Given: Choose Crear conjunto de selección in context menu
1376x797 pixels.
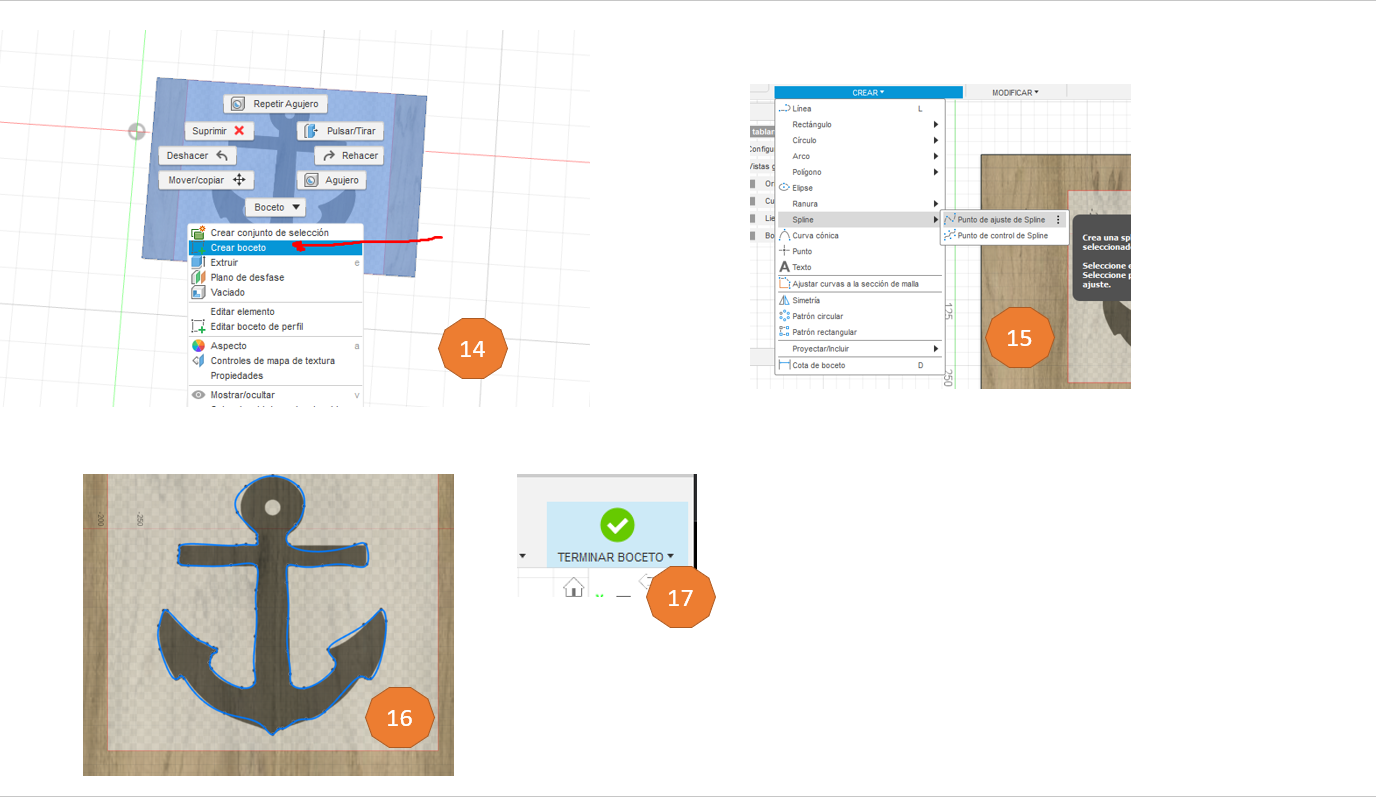Looking at the screenshot, I should coord(275,233).
